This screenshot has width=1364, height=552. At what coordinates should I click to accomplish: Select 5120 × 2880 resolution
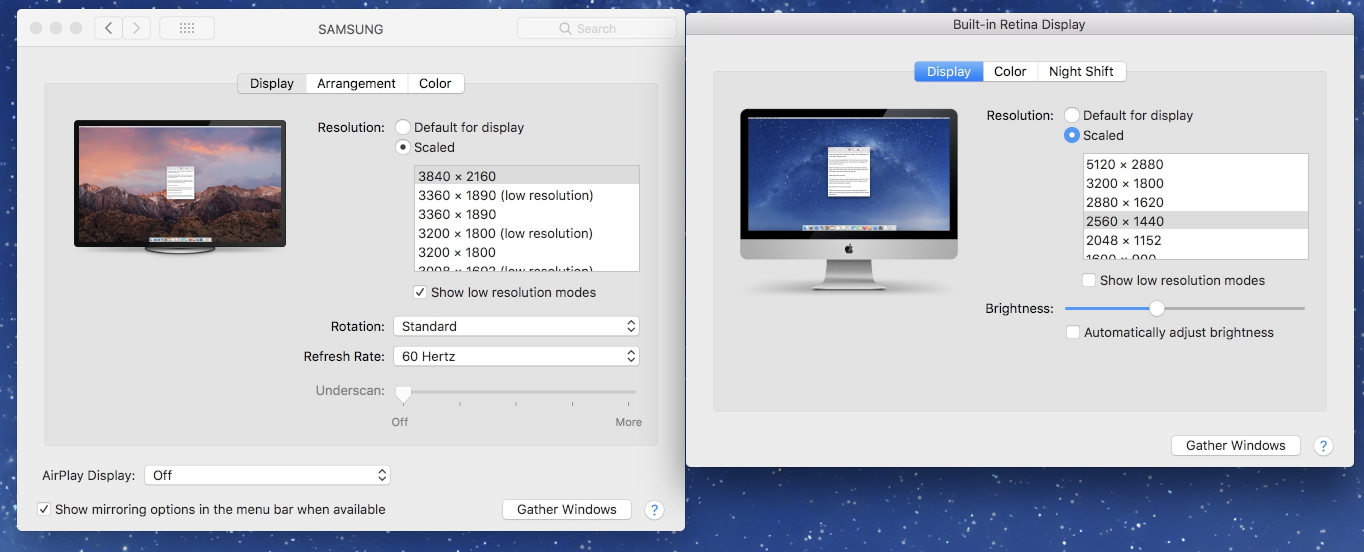(x=1125, y=164)
